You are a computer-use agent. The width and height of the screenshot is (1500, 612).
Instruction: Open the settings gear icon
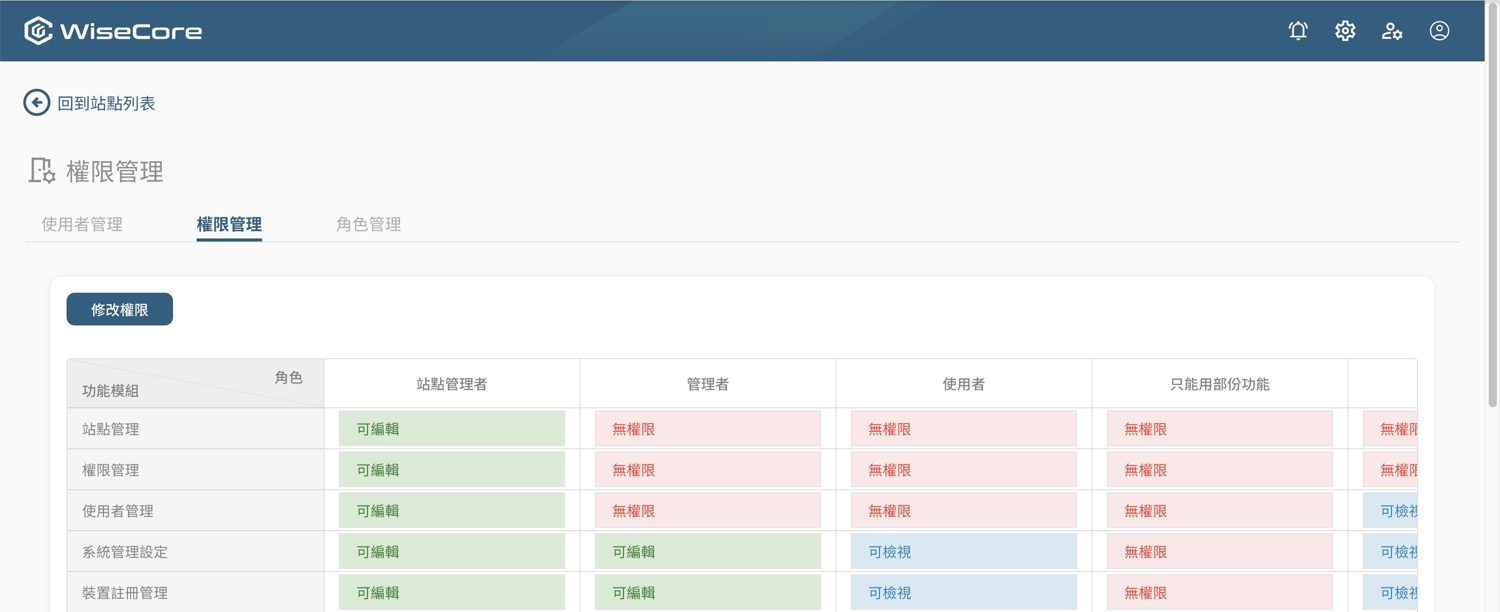tap(1345, 31)
